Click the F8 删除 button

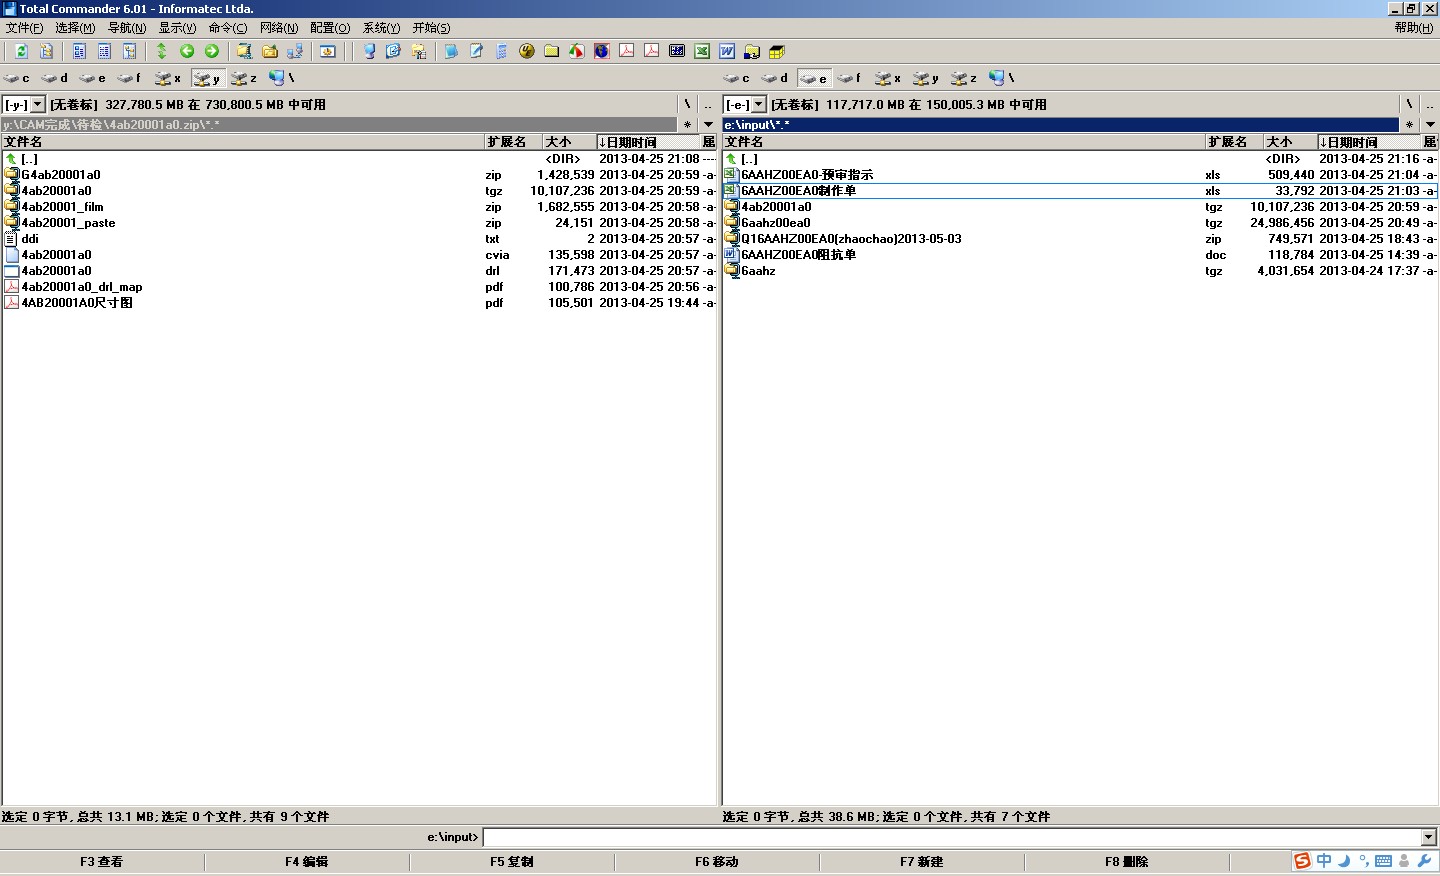(1127, 861)
